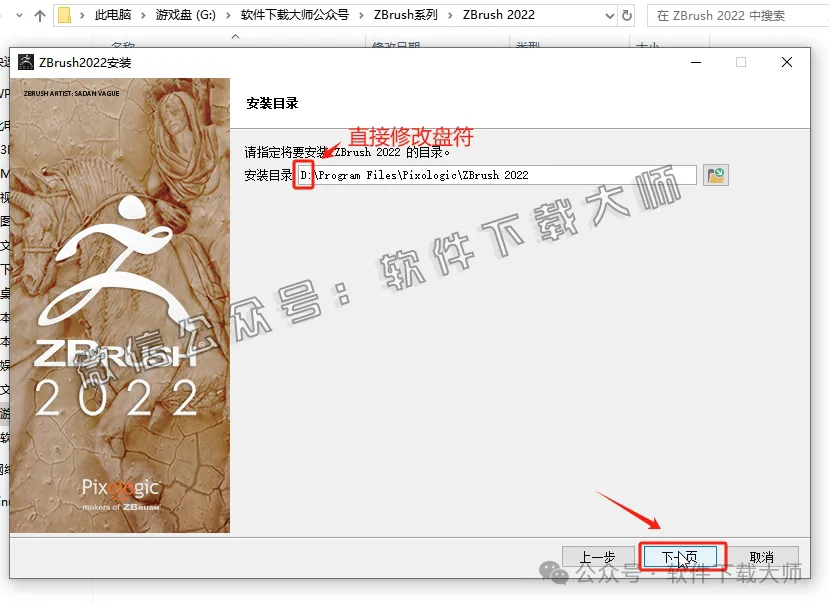Open 软件下载大师公众号 from the breadcrumb
829x606 pixels.
(x=294, y=15)
